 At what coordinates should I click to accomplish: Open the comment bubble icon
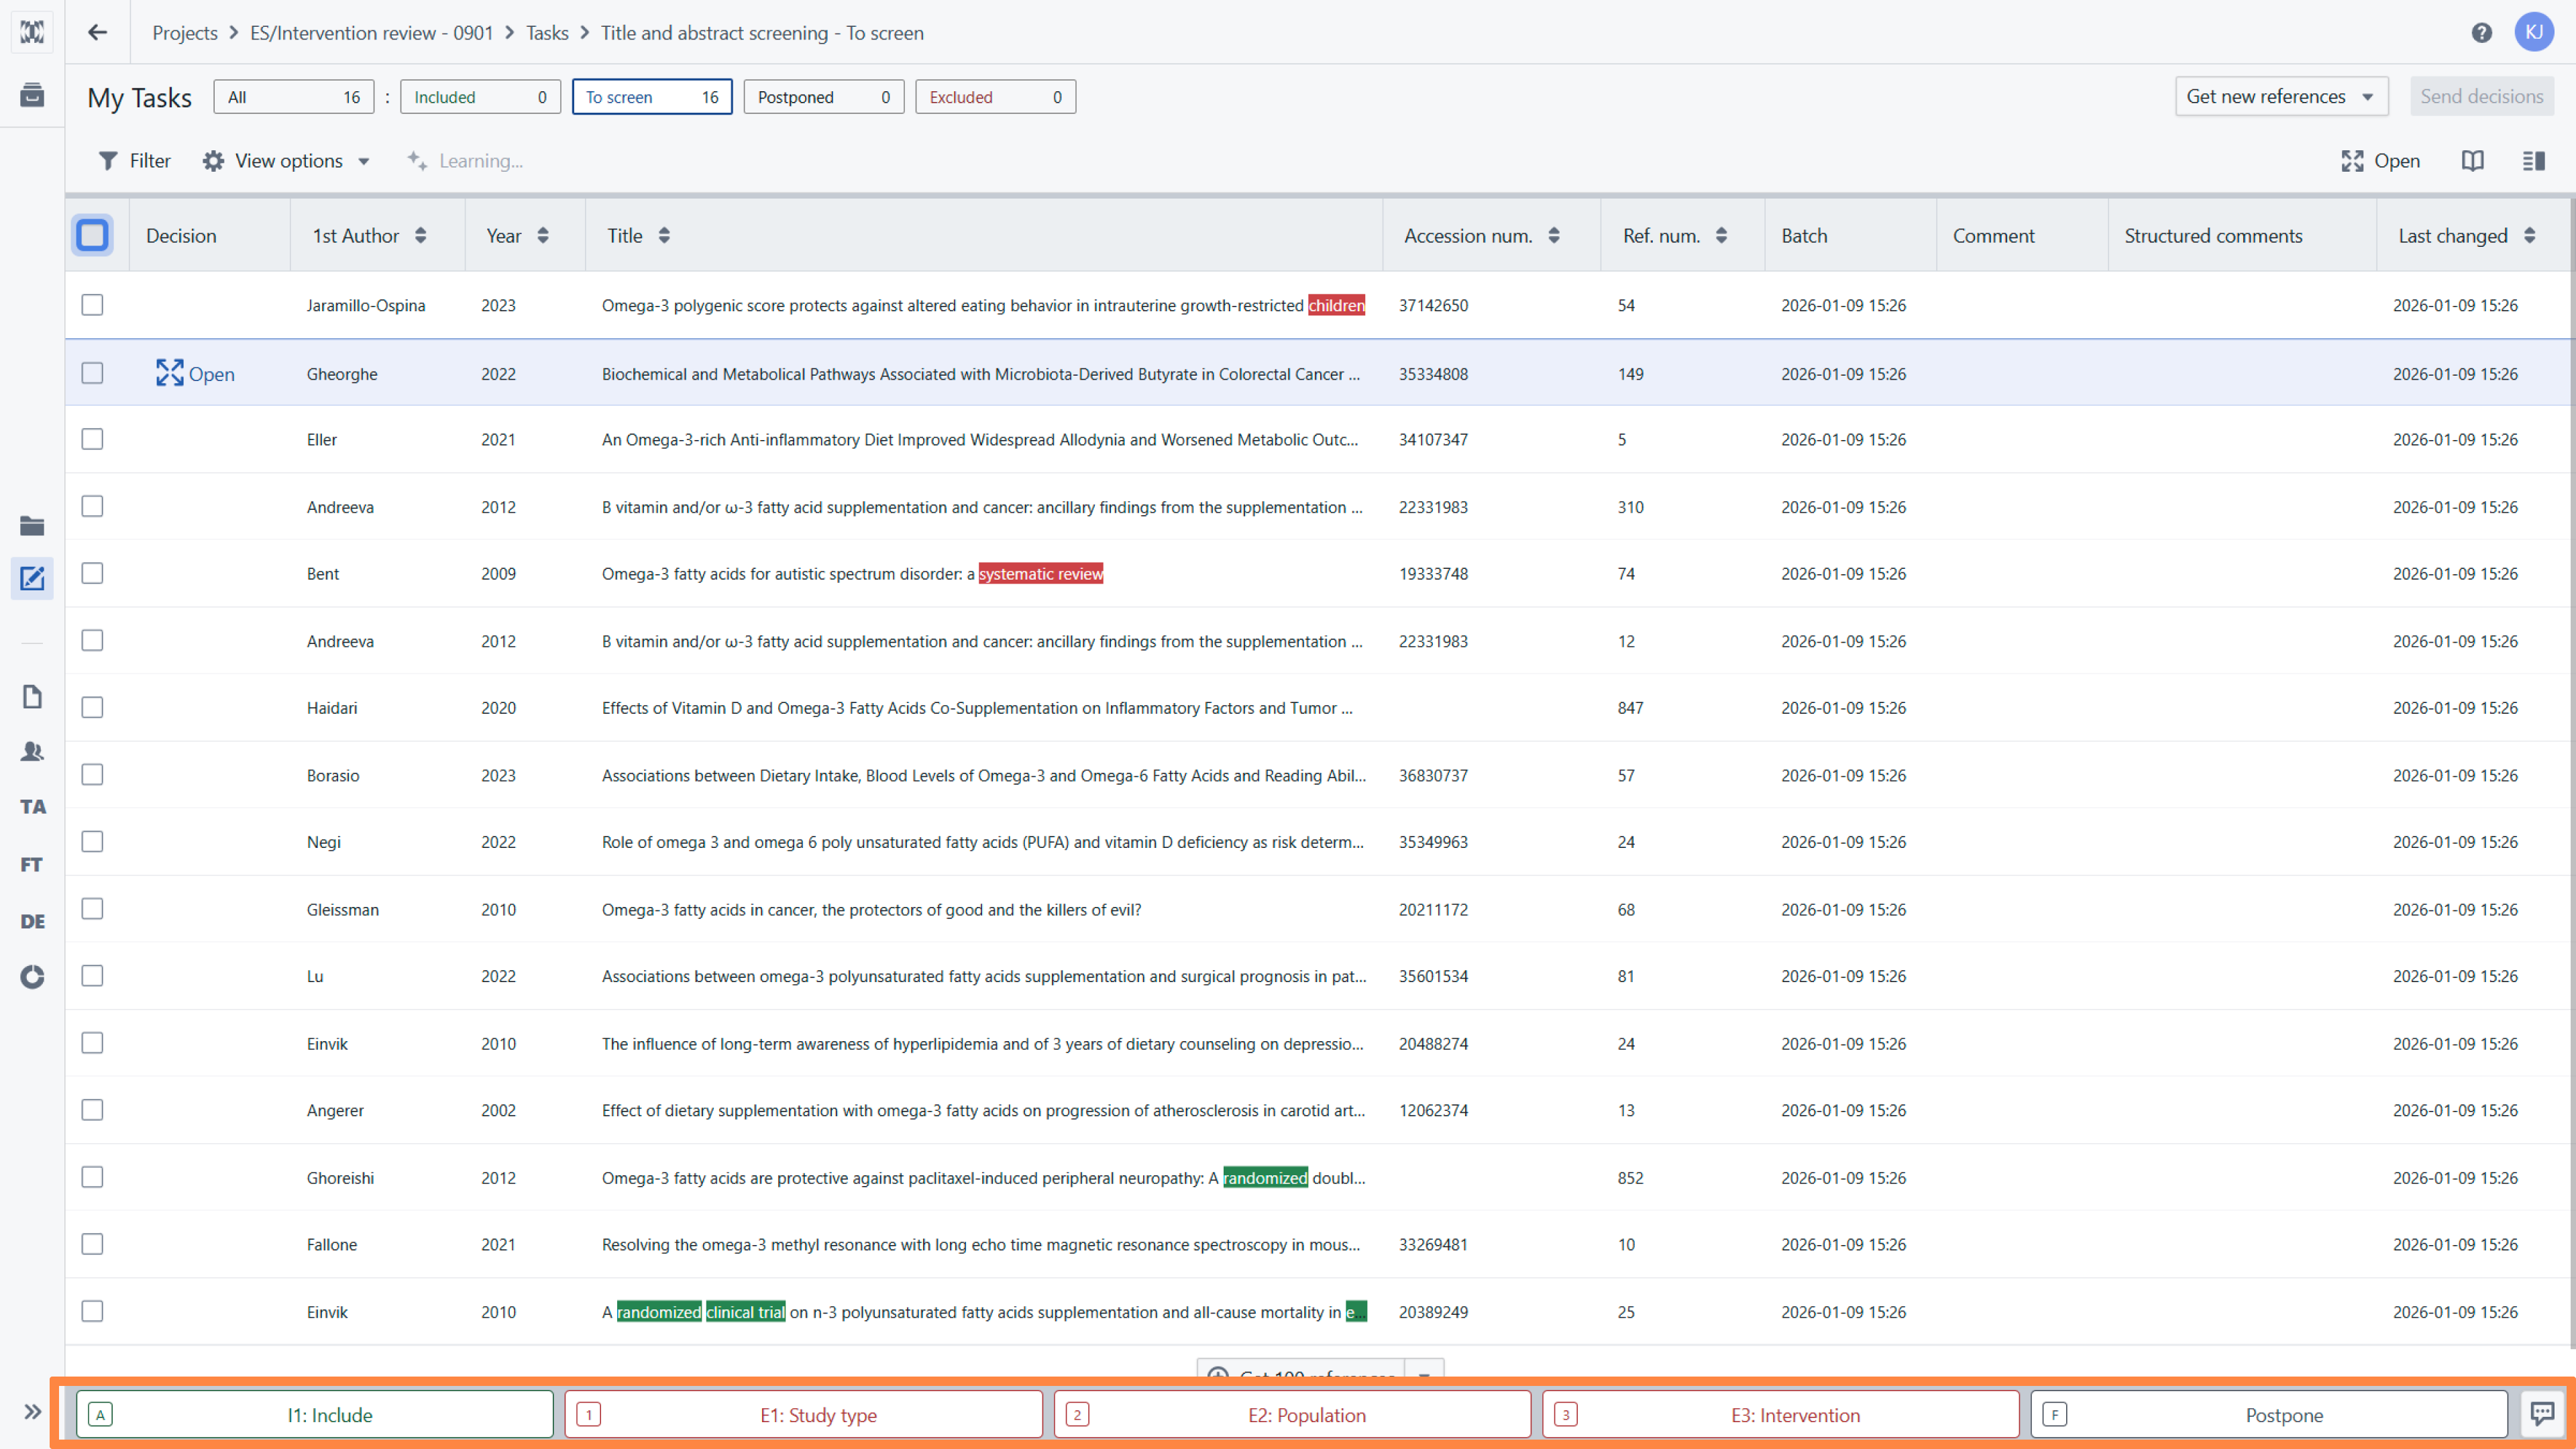2541,1414
